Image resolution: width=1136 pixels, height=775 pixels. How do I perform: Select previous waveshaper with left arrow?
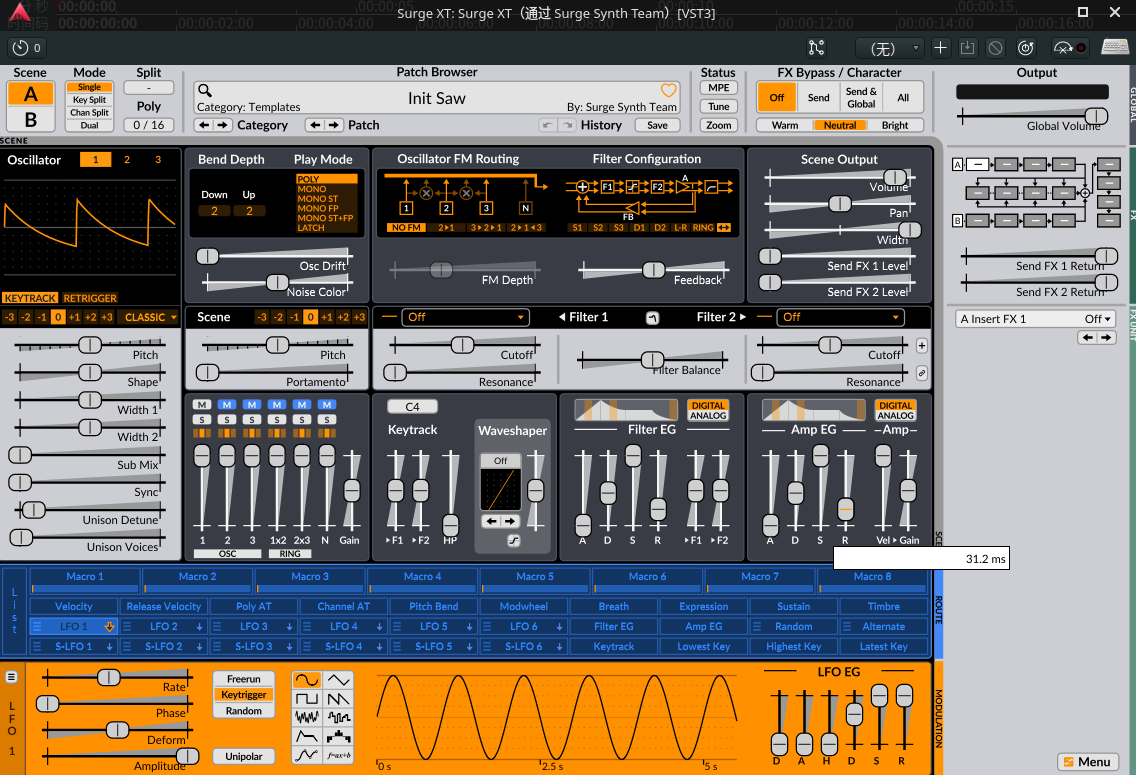point(491,521)
